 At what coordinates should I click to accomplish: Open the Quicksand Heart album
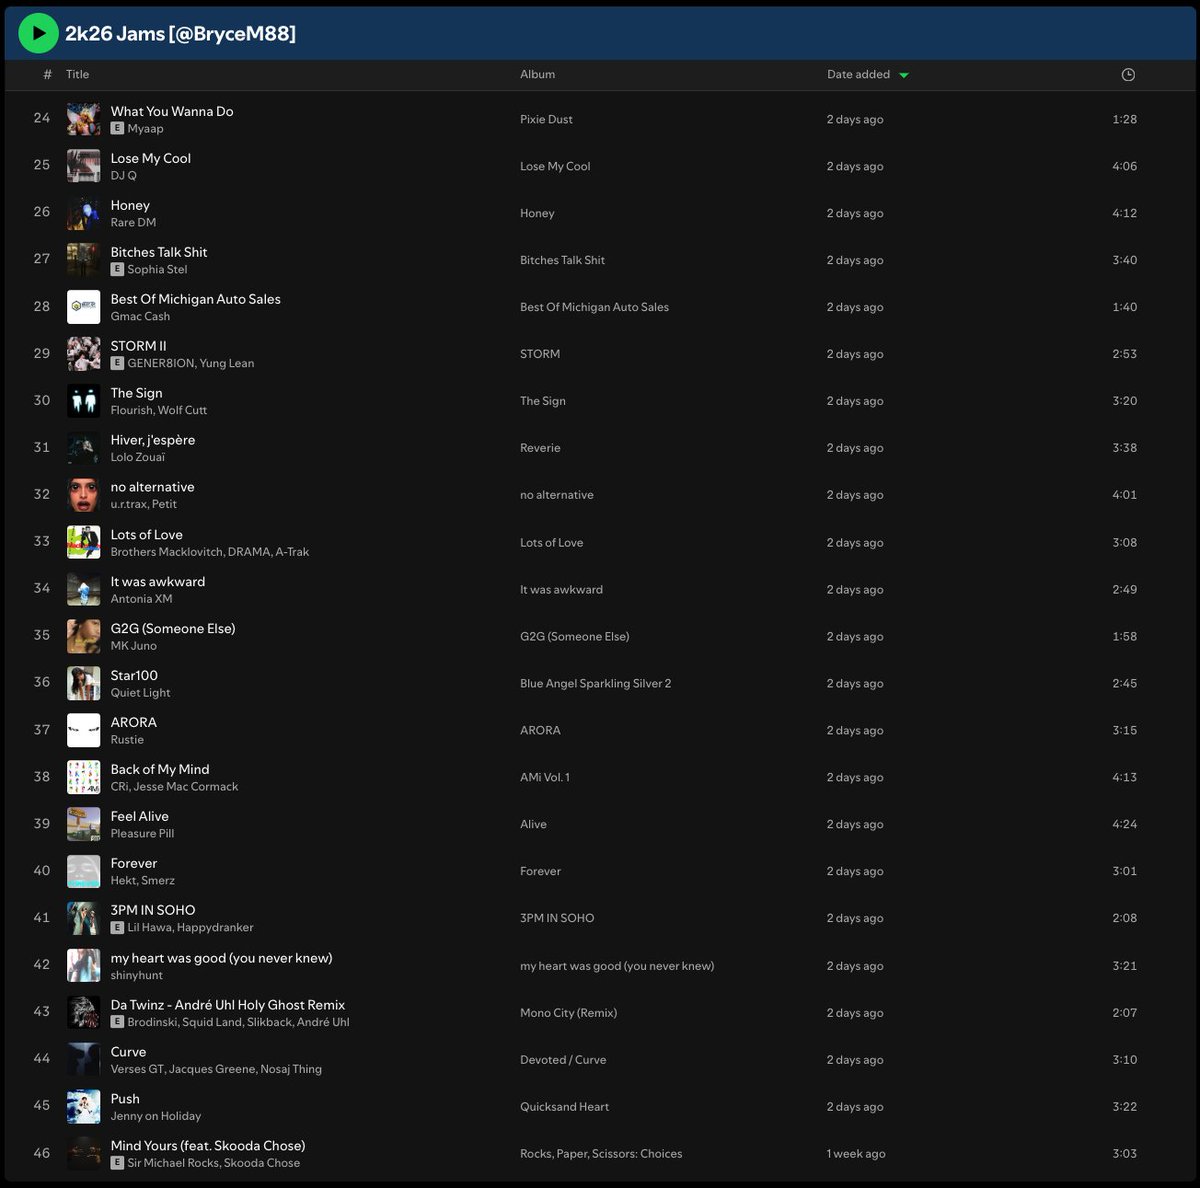(x=564, y=1107)
